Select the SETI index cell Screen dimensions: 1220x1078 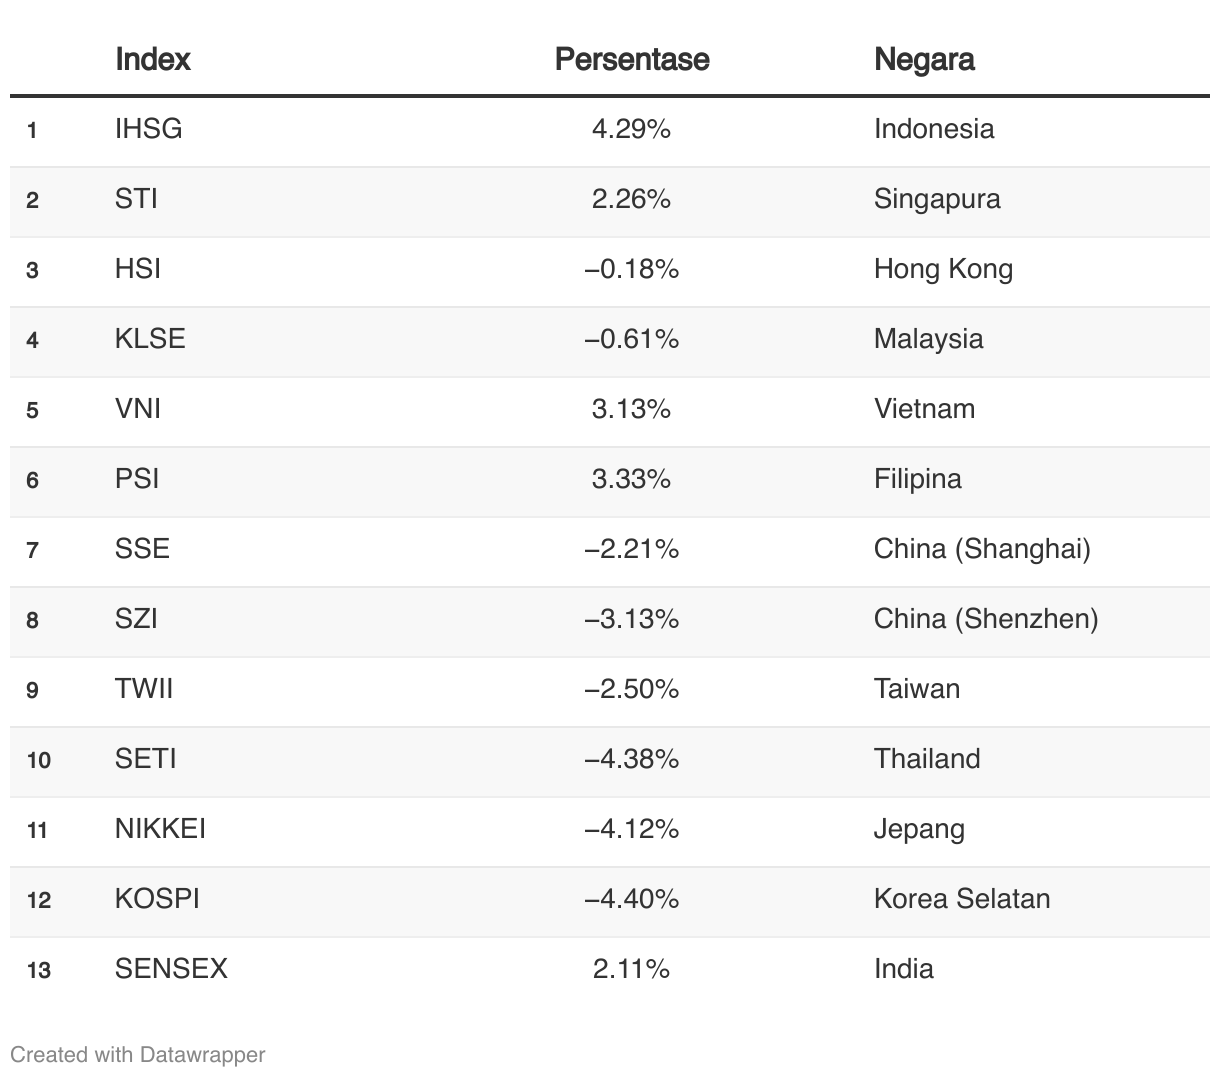pyautogui.click(x=146, y=759)
